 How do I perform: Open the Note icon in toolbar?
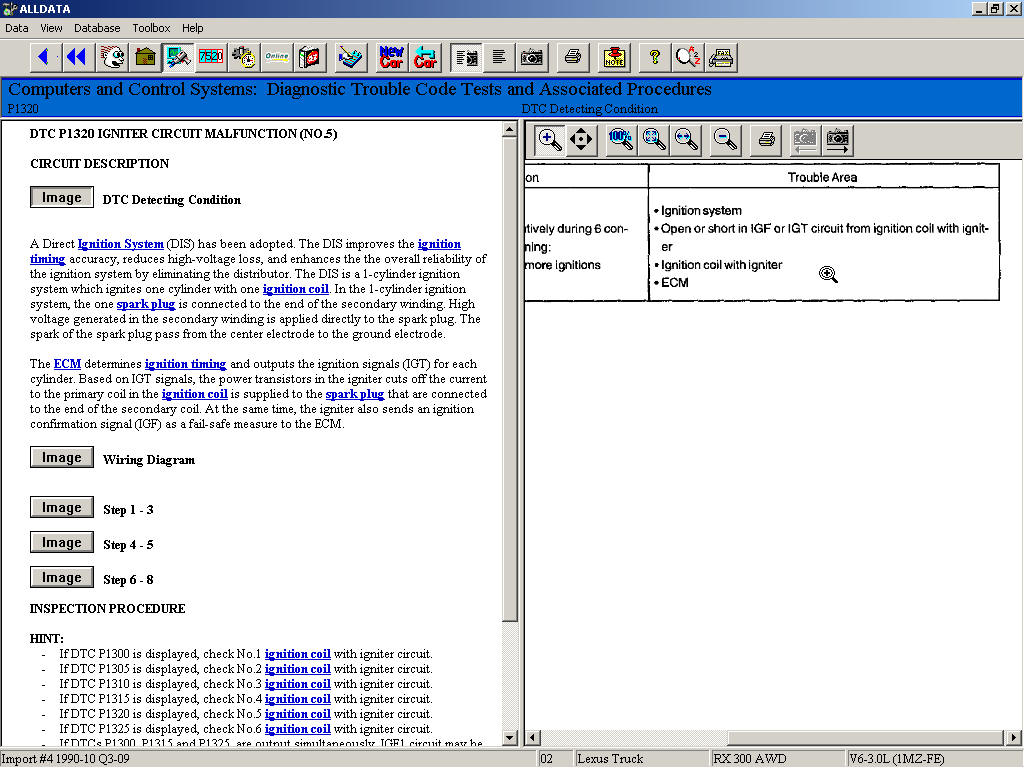coord(615,57)
